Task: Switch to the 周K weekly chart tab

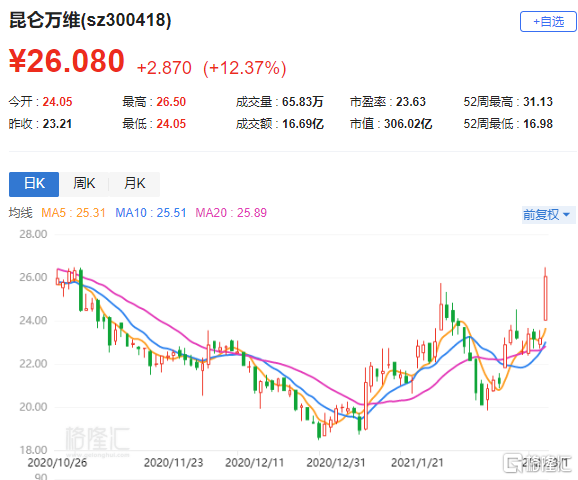Action: [x=84, y=184]
